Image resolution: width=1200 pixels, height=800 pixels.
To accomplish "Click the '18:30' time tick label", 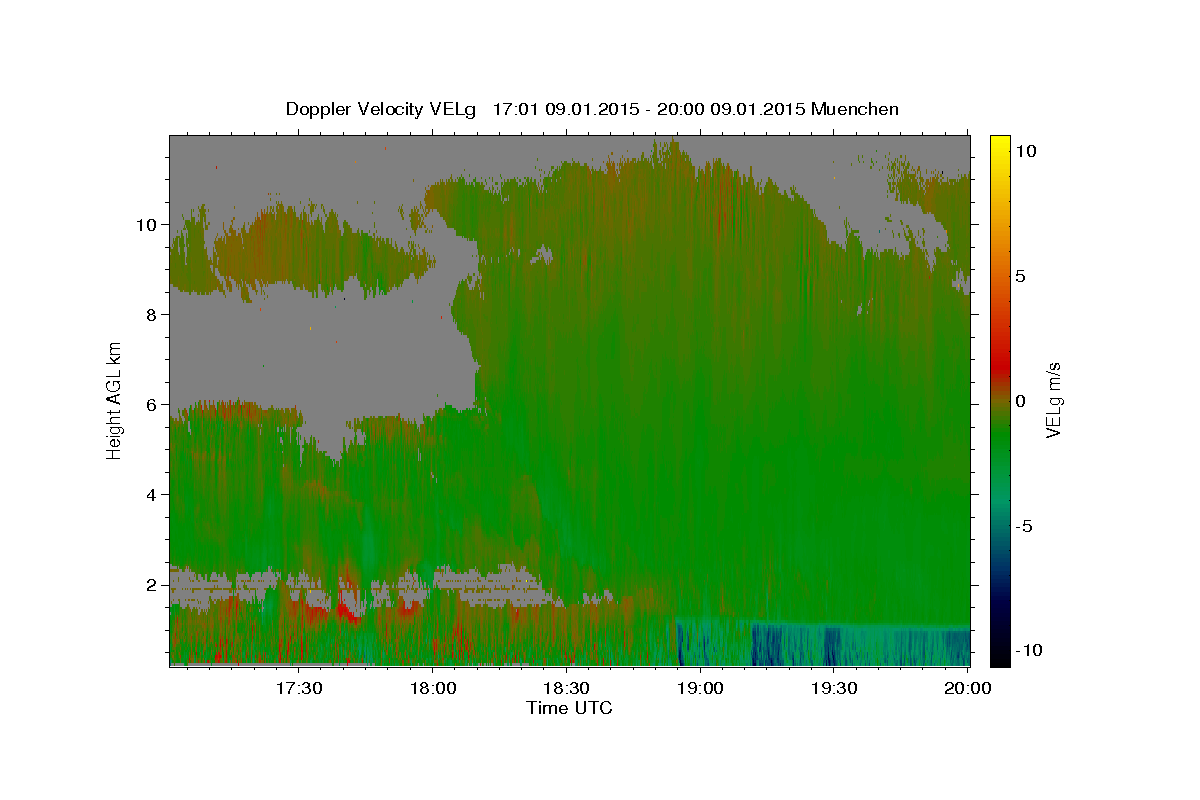I will 566,688.
